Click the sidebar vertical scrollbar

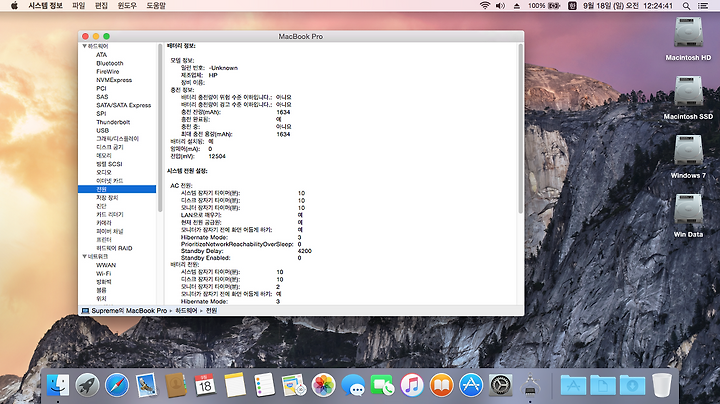coord(160,128)
